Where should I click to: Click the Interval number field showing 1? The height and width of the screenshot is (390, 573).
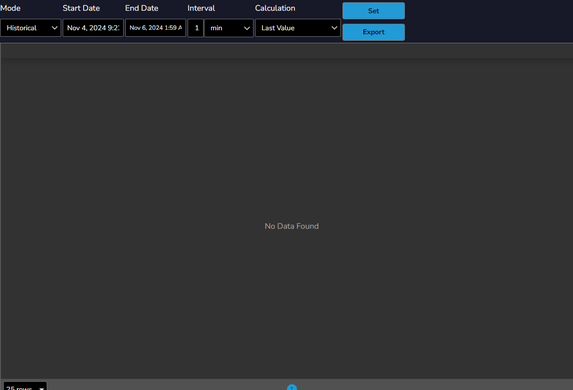pyautogui.click(x=196, y=28)
